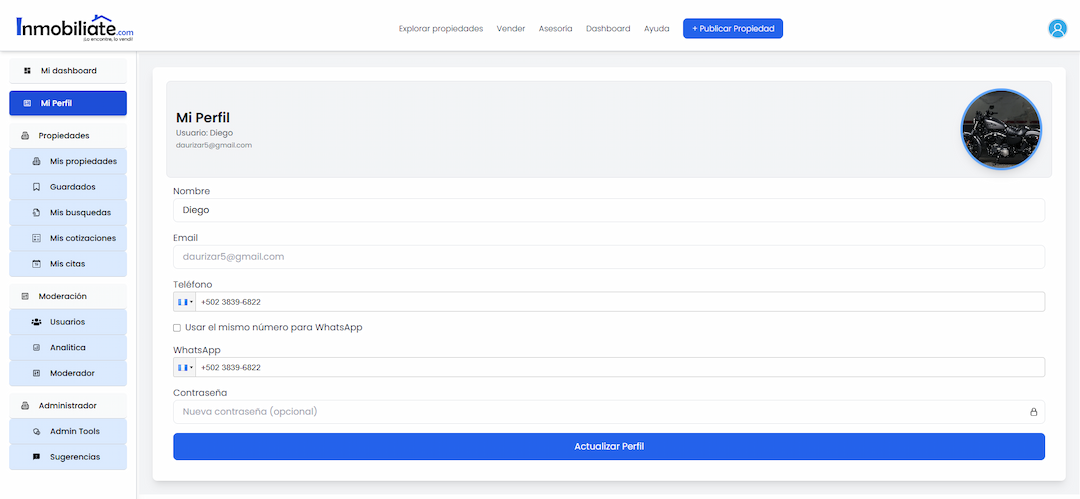This screenshot has width=1080, height=499.
Task: Click the Mi dashboard grid icon
Action: tap(28, 71)
